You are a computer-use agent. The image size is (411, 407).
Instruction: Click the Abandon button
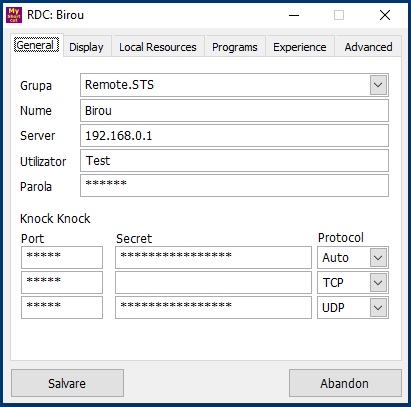pos(345,383)
